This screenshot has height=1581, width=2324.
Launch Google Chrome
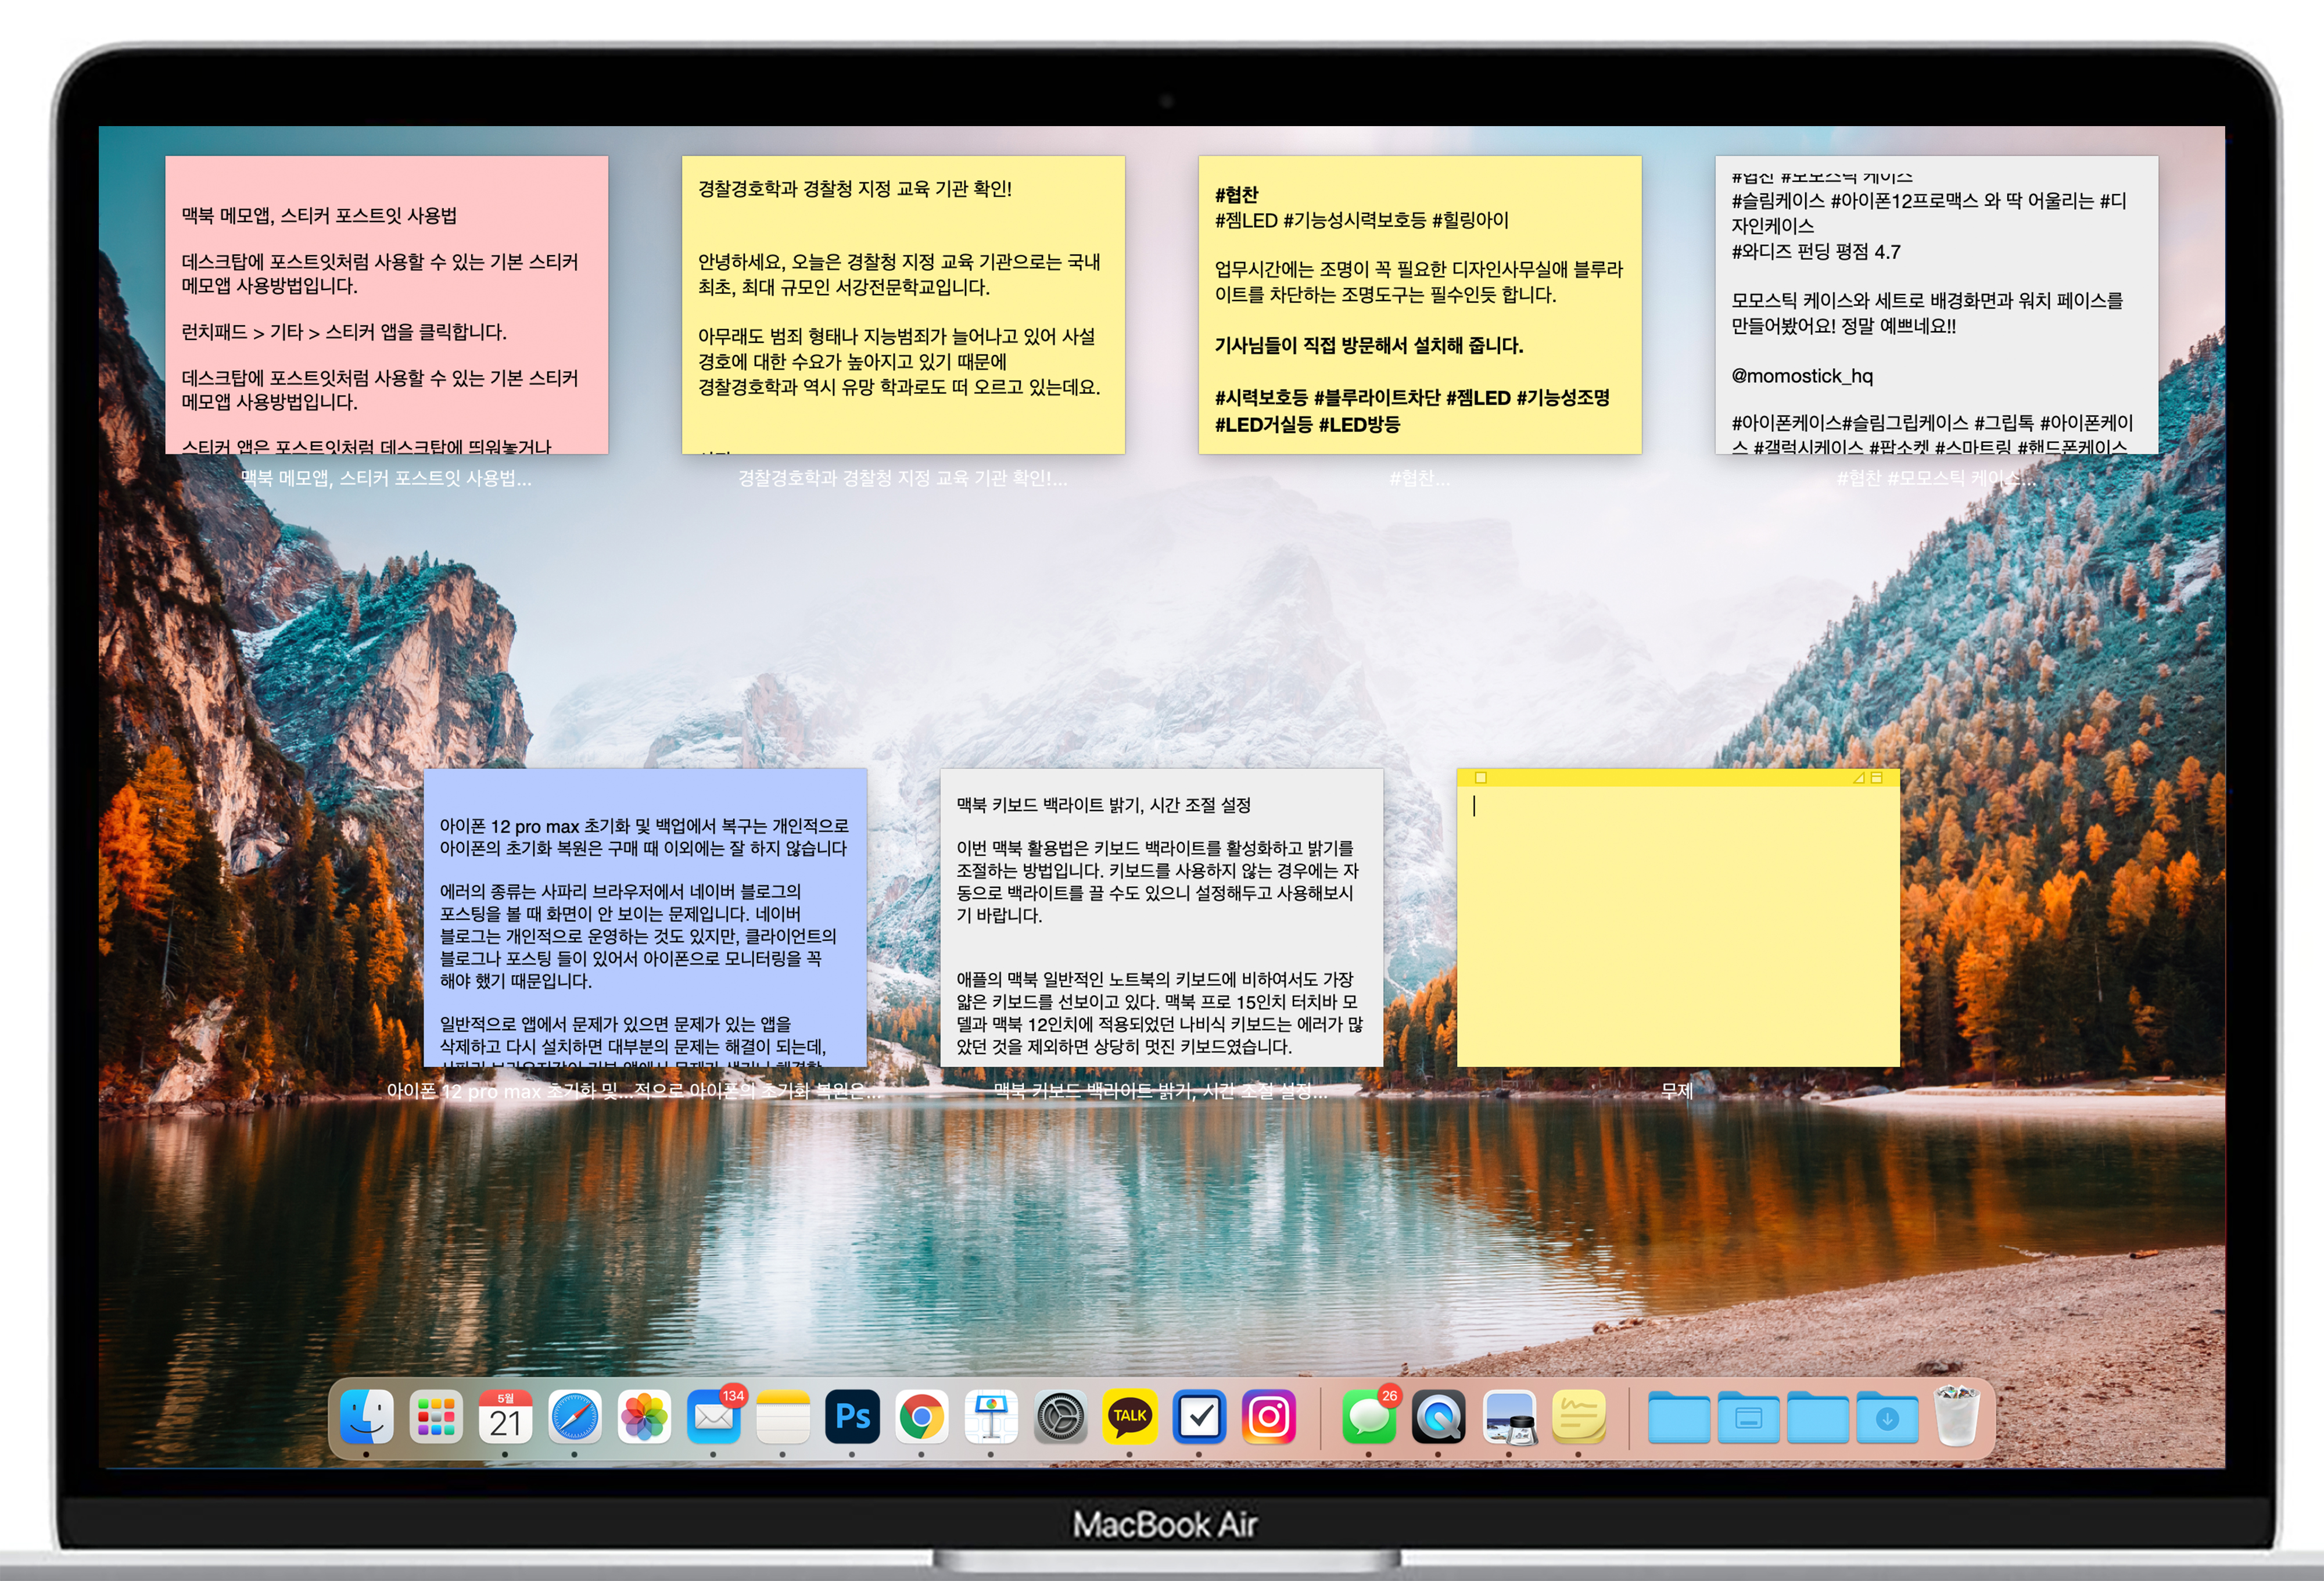tap(922, 1416)
